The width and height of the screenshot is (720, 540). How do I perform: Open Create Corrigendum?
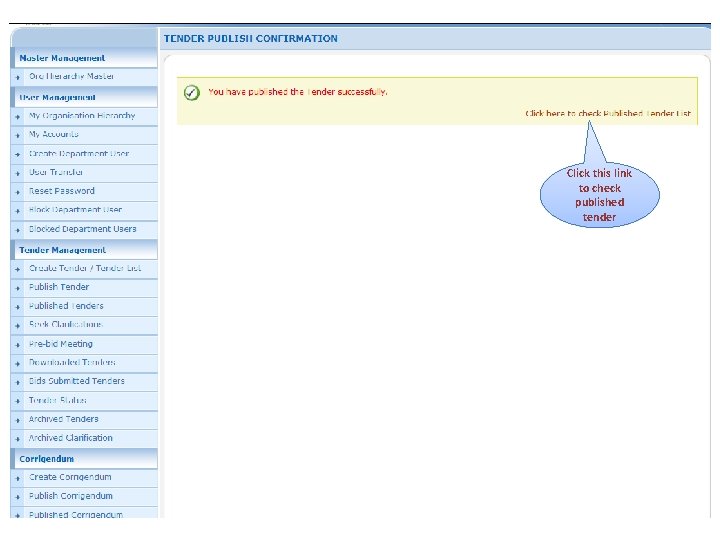pos(70,477)
